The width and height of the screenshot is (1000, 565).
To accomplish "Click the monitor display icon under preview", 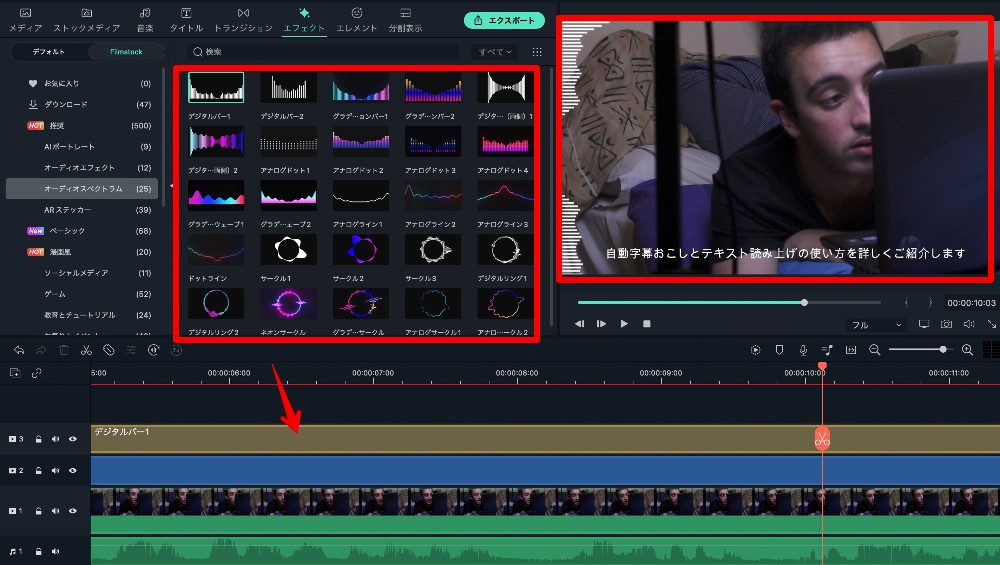I will tap(923, 324).
